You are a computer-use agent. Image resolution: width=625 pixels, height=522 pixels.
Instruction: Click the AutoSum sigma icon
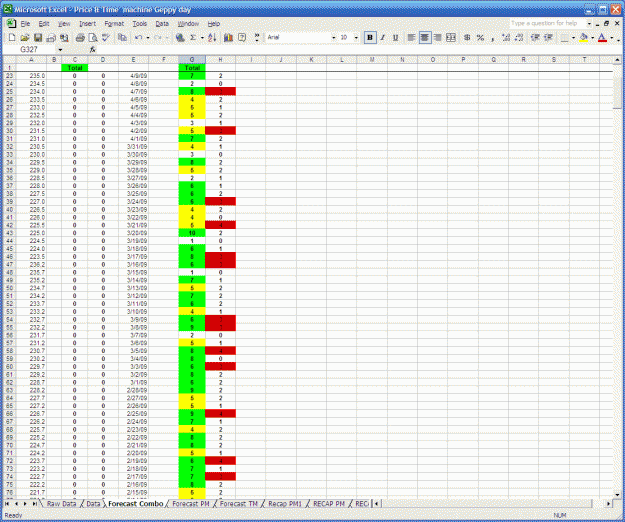point(193,37)
